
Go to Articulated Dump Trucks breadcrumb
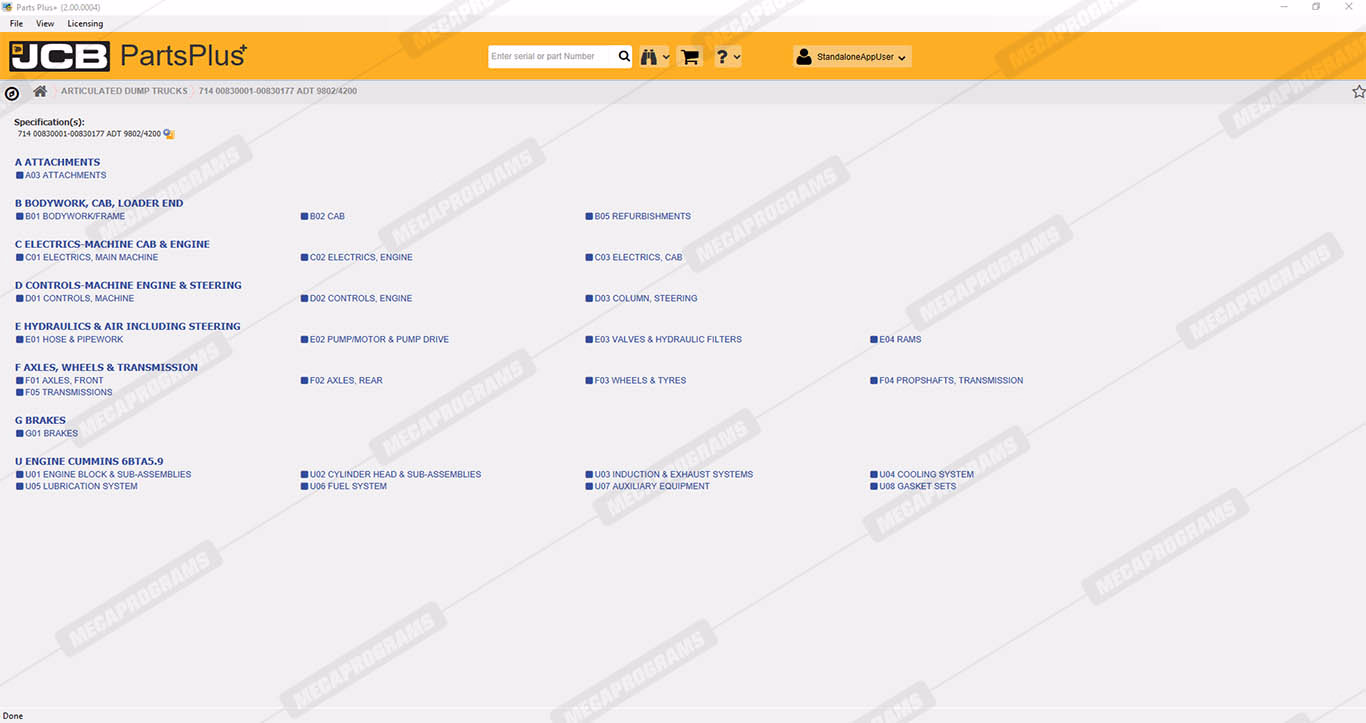coord(124,91)
